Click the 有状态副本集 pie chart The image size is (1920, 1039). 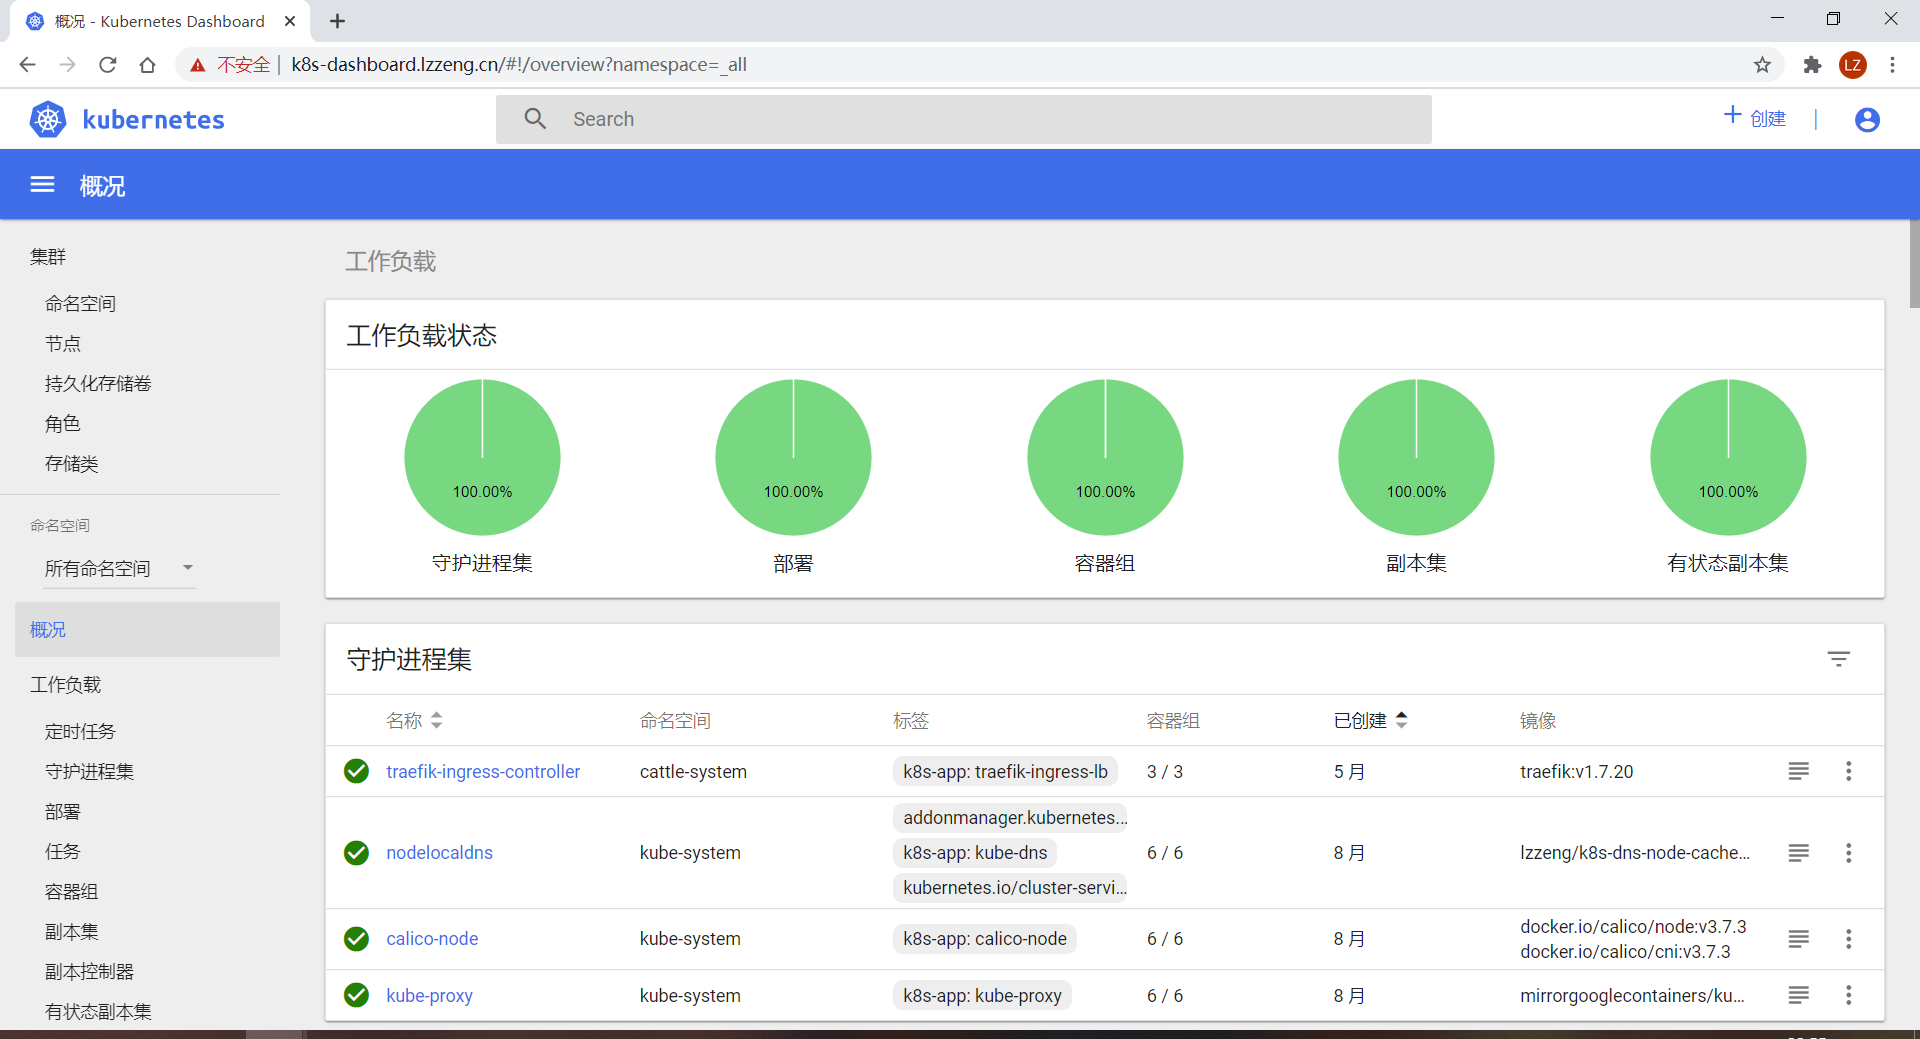pyautogui.click(x=1728, y=457)
